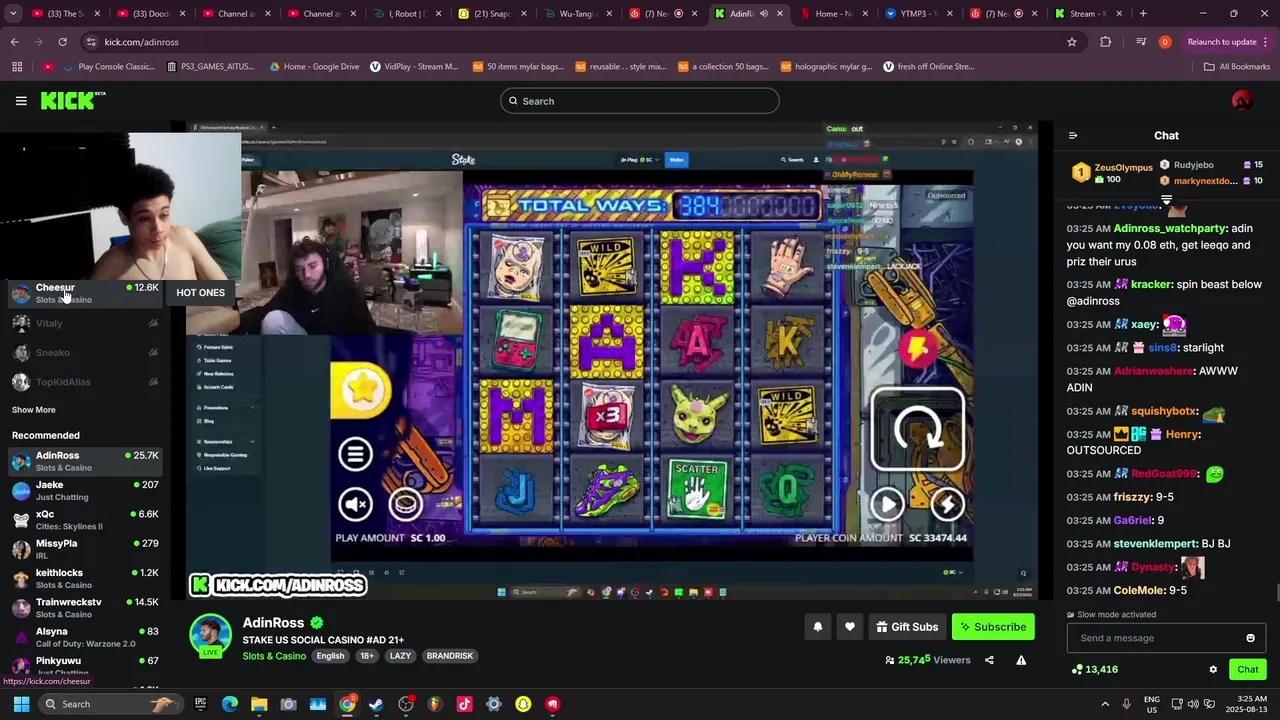Click the LAZY tag
1280x720 pixels.
[400, 656]
